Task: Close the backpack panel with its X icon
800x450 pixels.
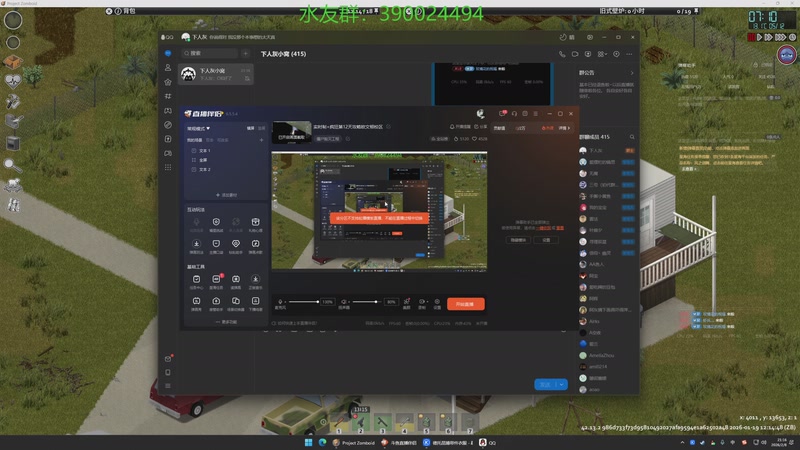Action: 109,11
